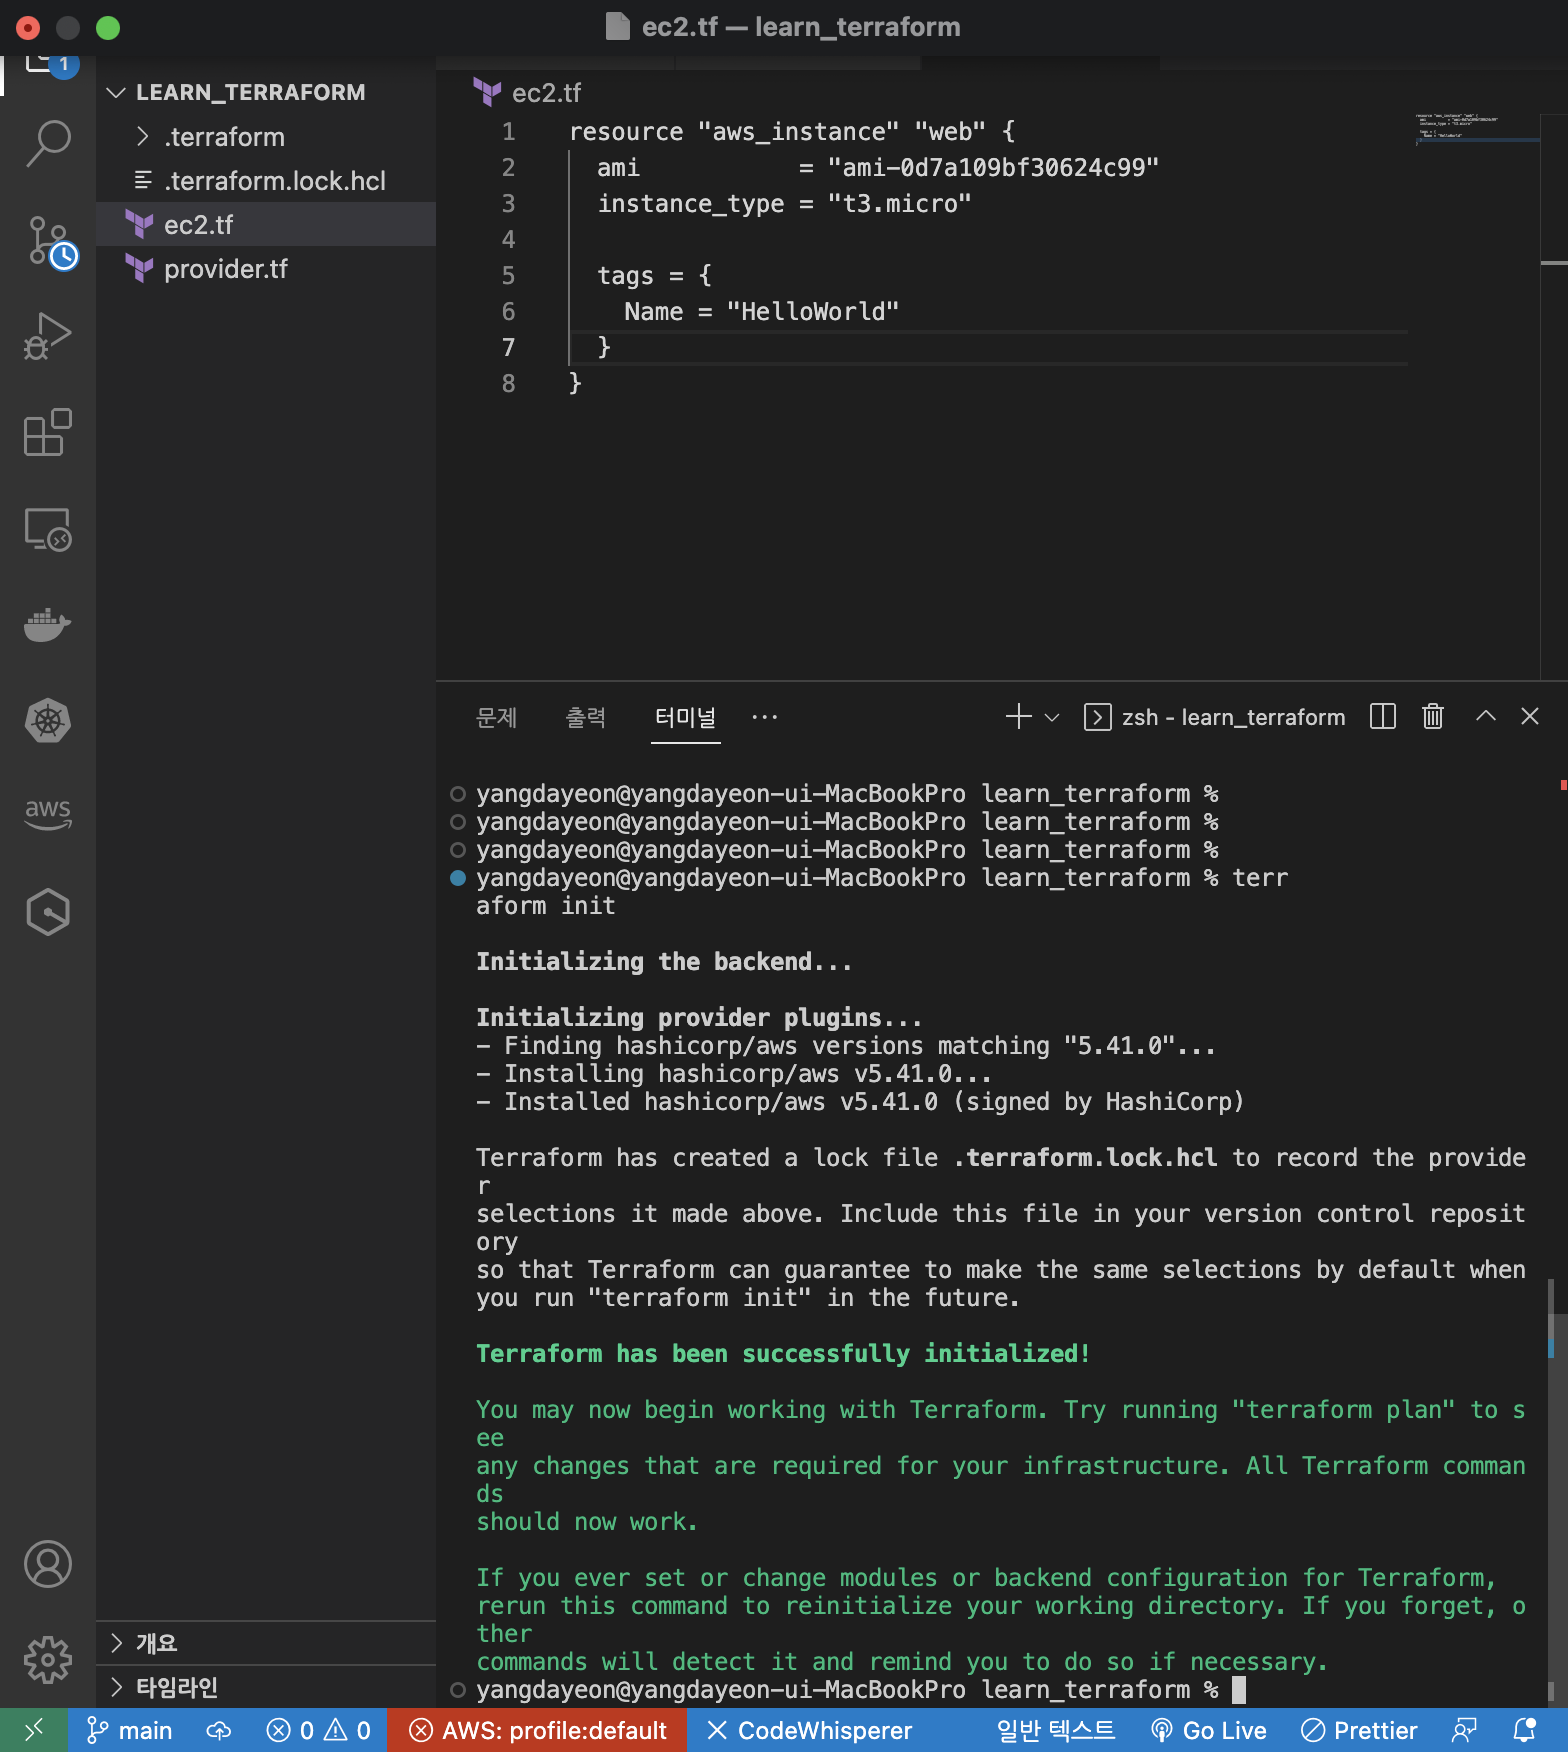Open the Extensions view
Image resolution: width=1568 pixels, height=1752 pixels.
[x=48, y=432]
